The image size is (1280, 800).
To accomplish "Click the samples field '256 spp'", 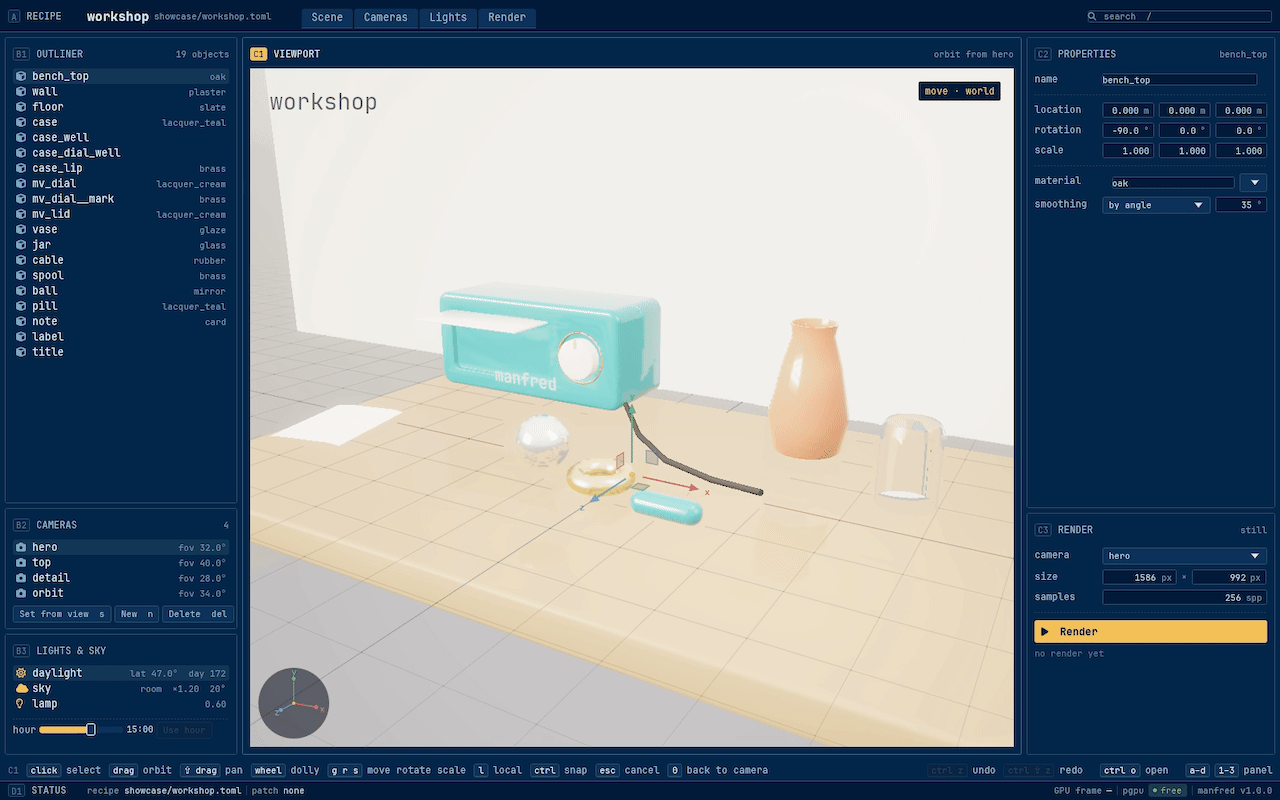I will click(1185, 598).
